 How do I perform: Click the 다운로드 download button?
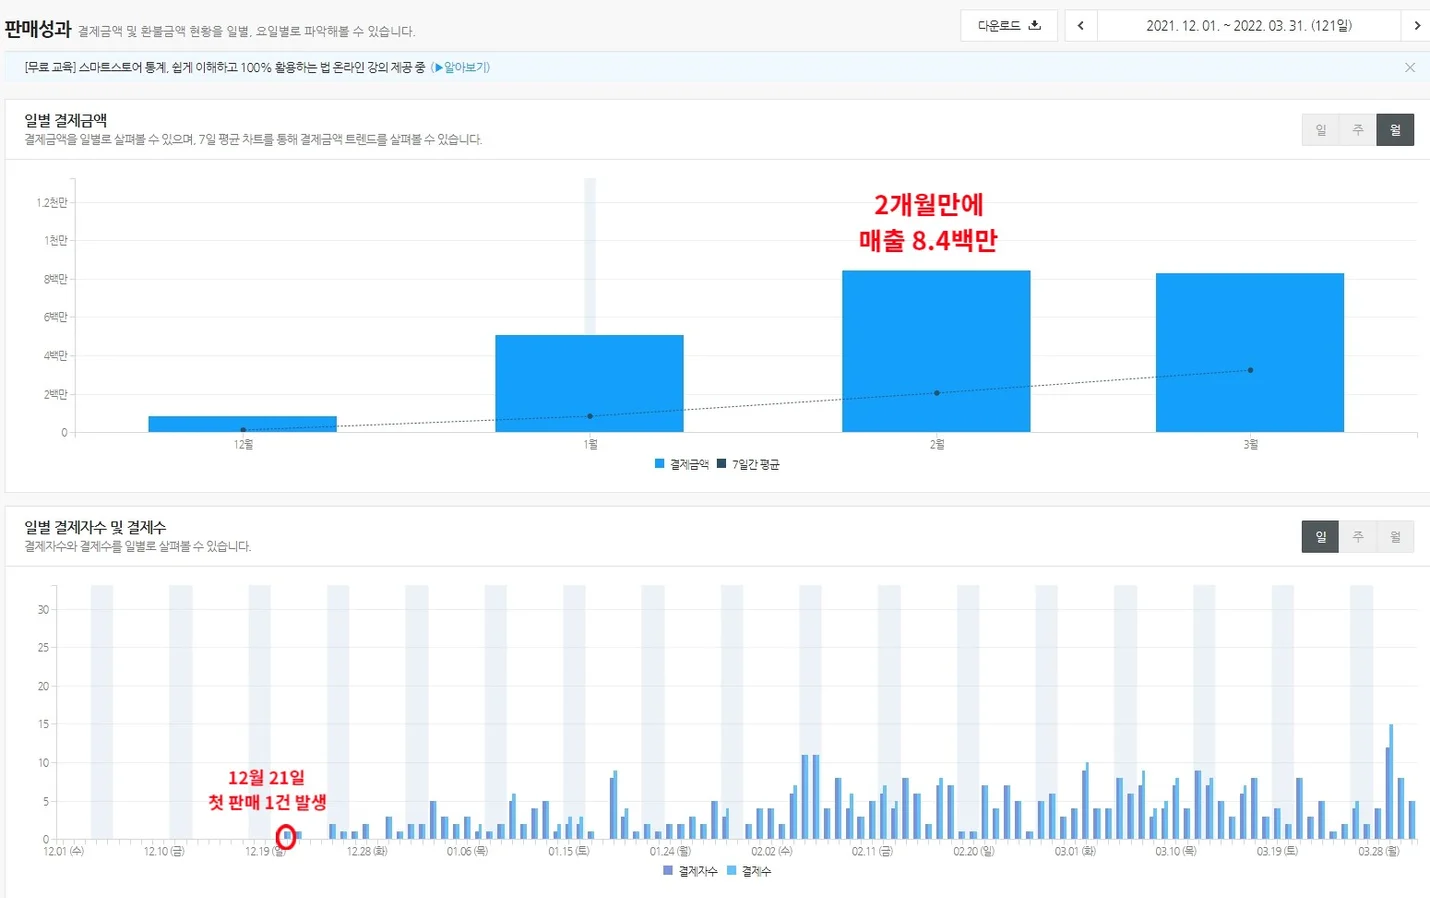coord(1009,26)
